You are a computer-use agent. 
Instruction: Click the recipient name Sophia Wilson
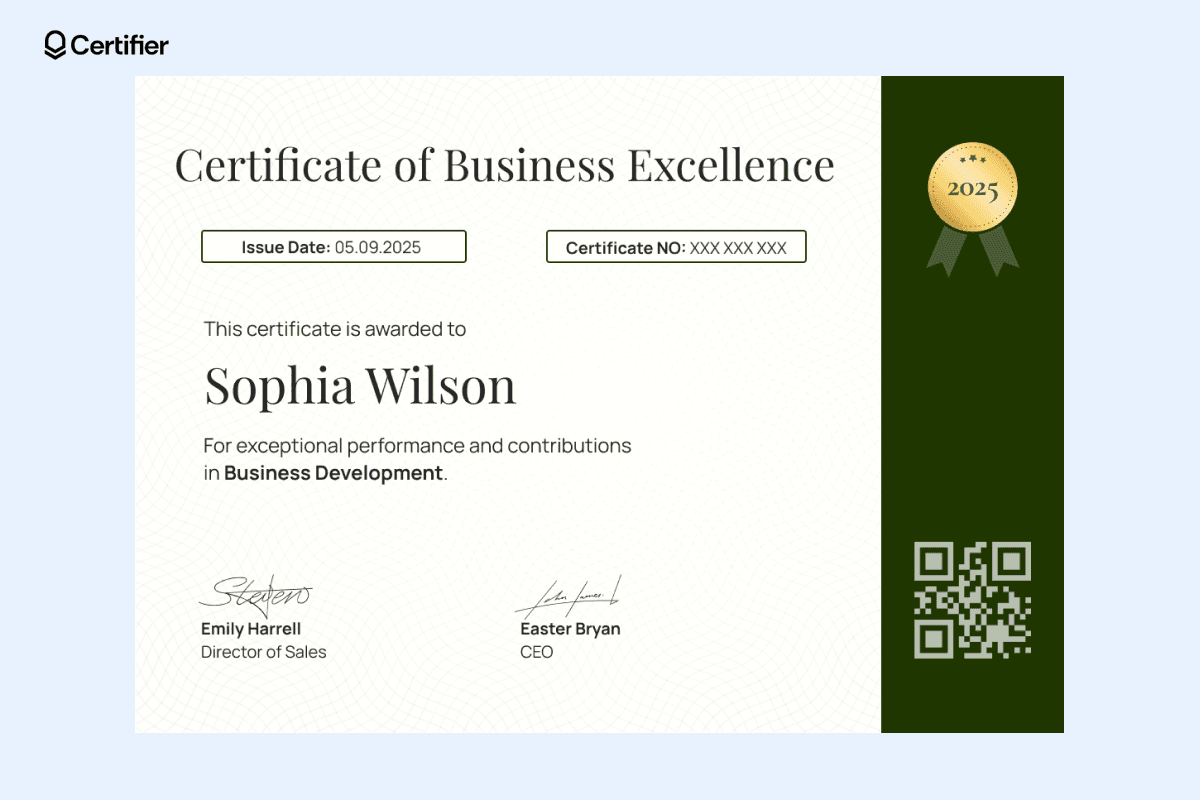click(360, 386)
